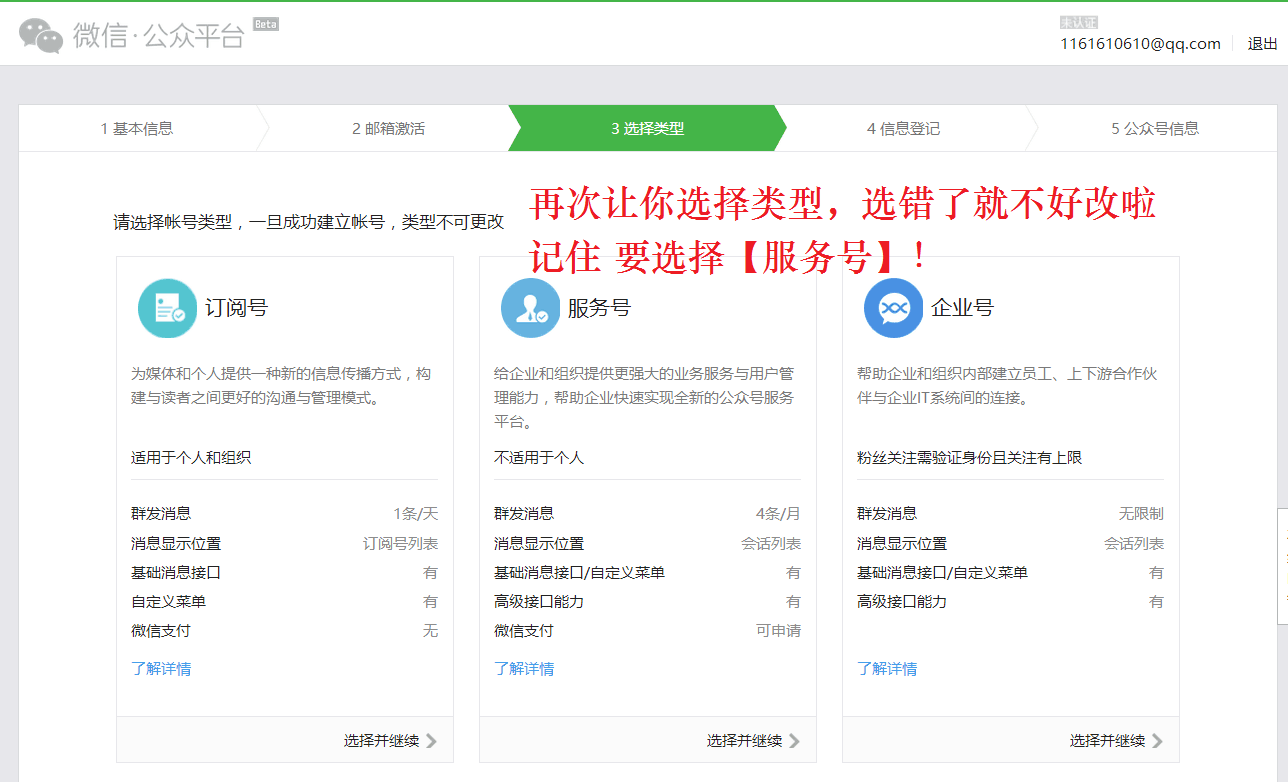This screenshot has width=1288, height=782.
Task: Click the 服务号 blue person icon
Action: [x=530, y=308]
